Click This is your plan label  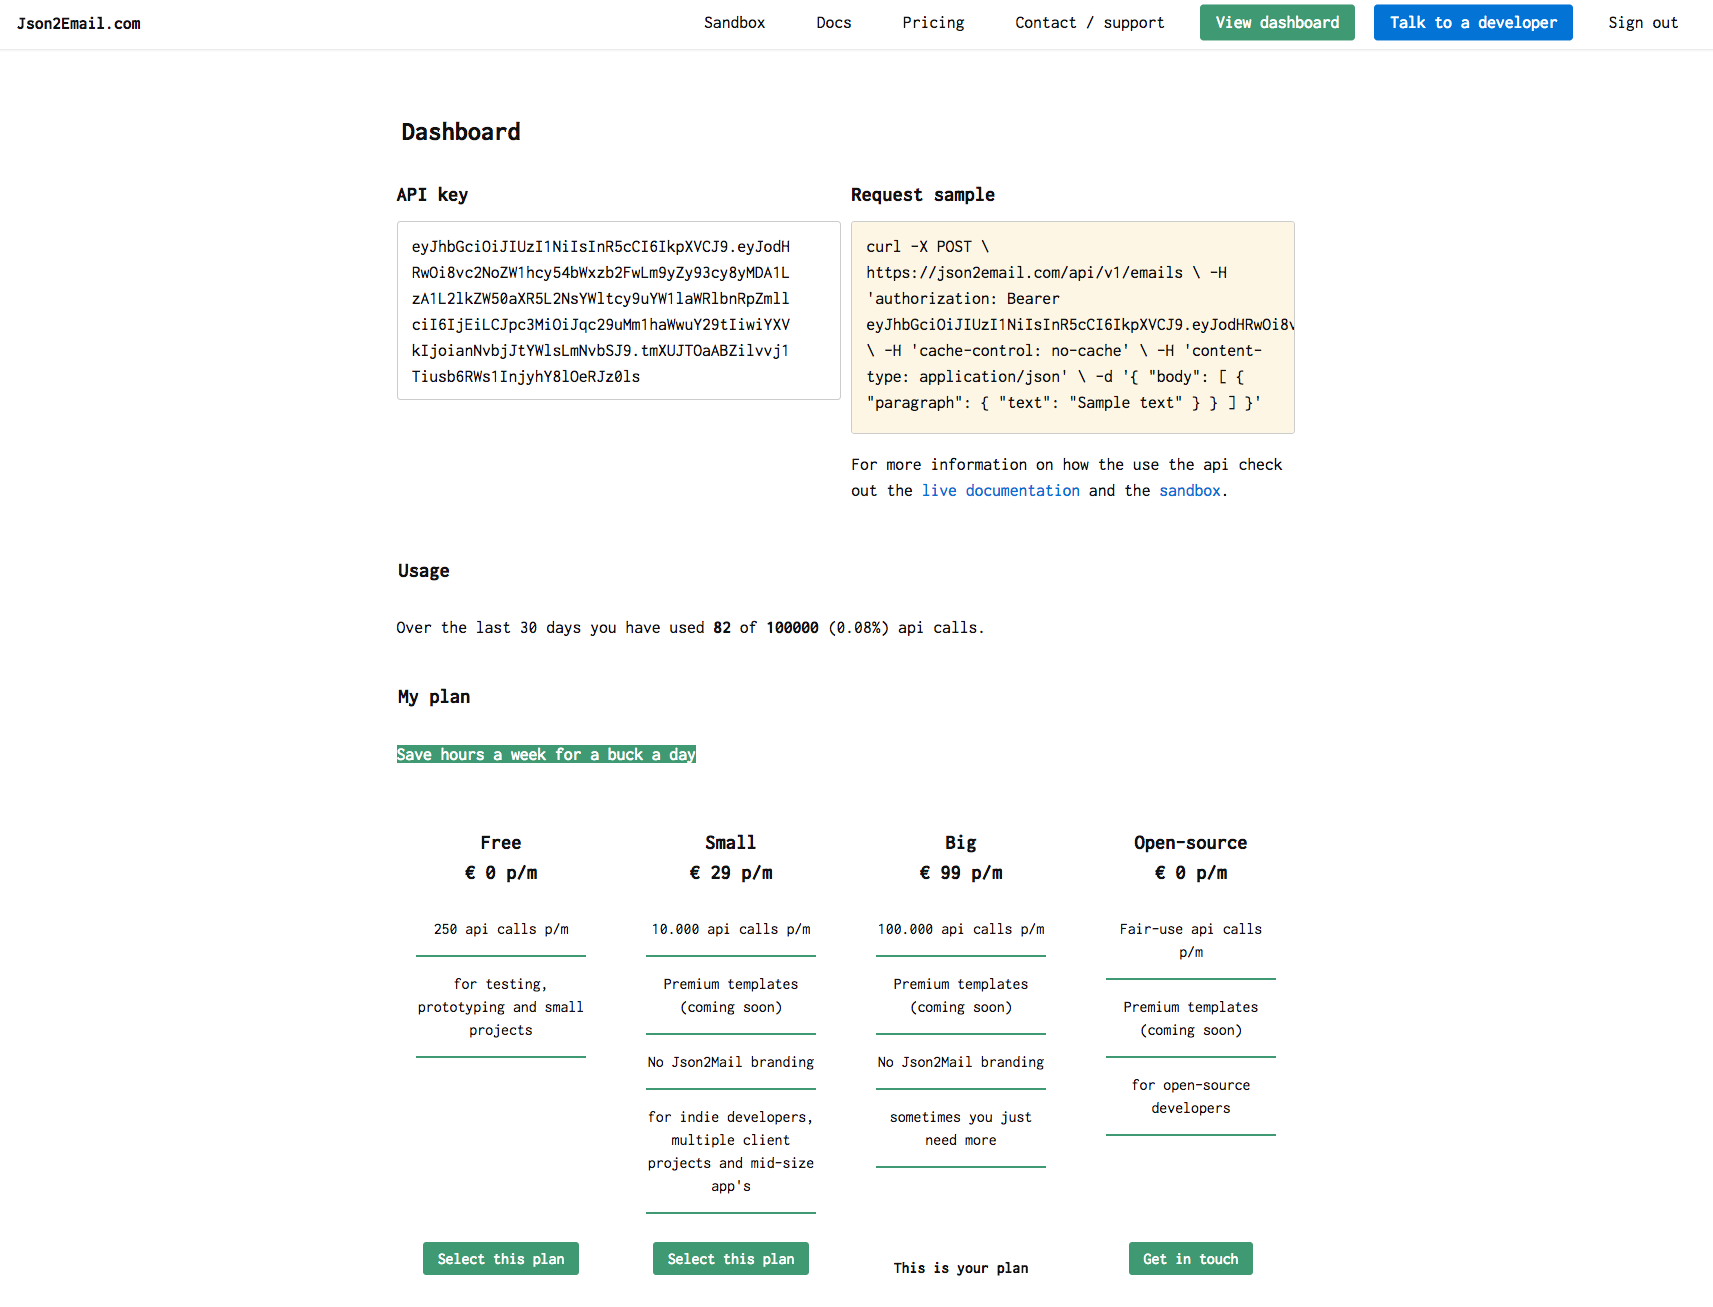(960, 1267)
